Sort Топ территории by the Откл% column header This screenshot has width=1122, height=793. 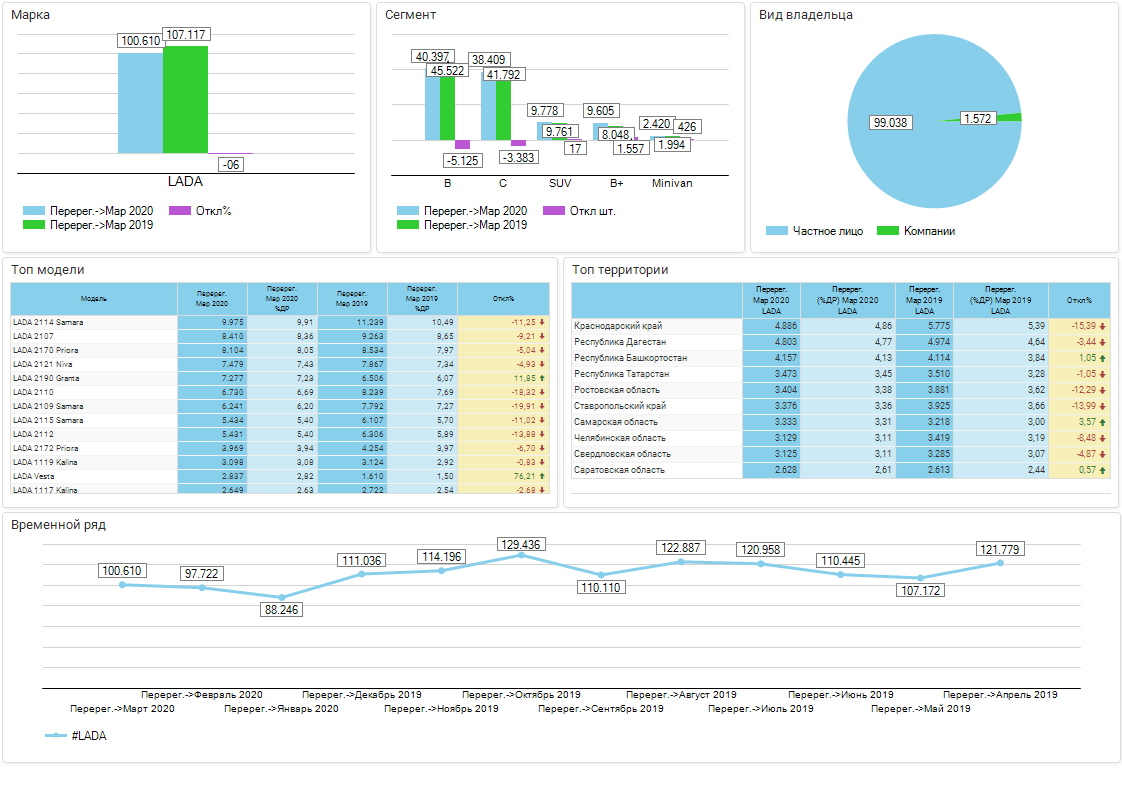coord(1078,300)
